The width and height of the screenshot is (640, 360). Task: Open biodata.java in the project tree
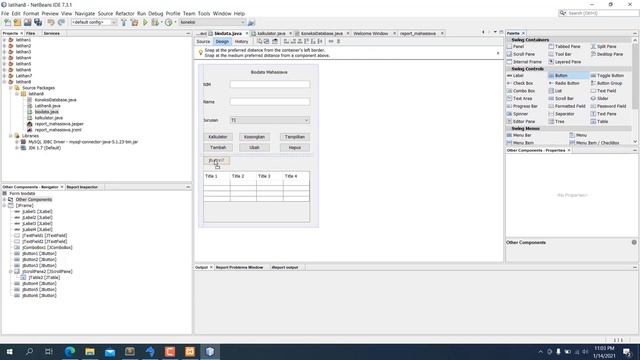pyautogui.click(x=47, y=112)
